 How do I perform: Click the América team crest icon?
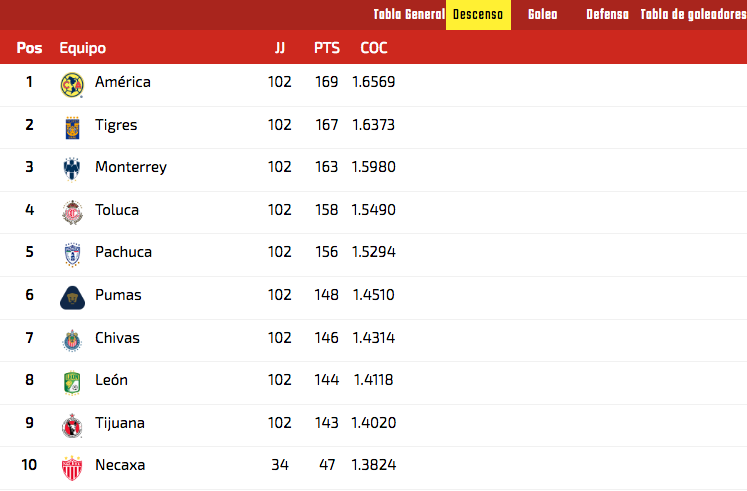pos(72,85)
